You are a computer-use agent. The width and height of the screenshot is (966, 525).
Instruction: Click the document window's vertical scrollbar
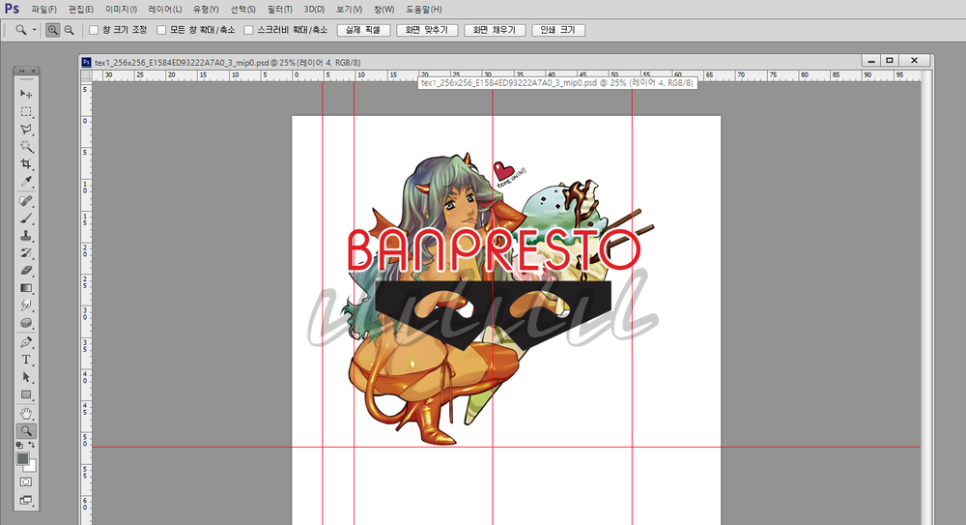[927, 297]
